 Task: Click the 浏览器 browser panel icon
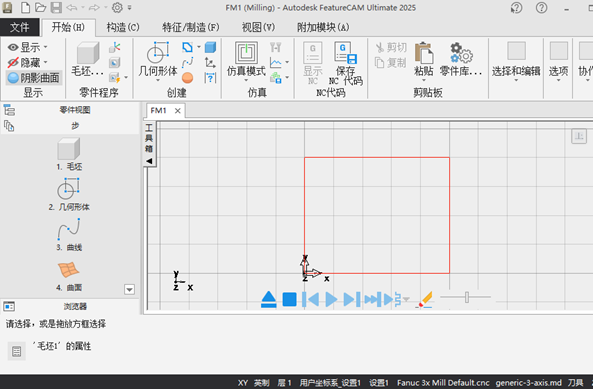pyautogui.click(x=9, y=306)
